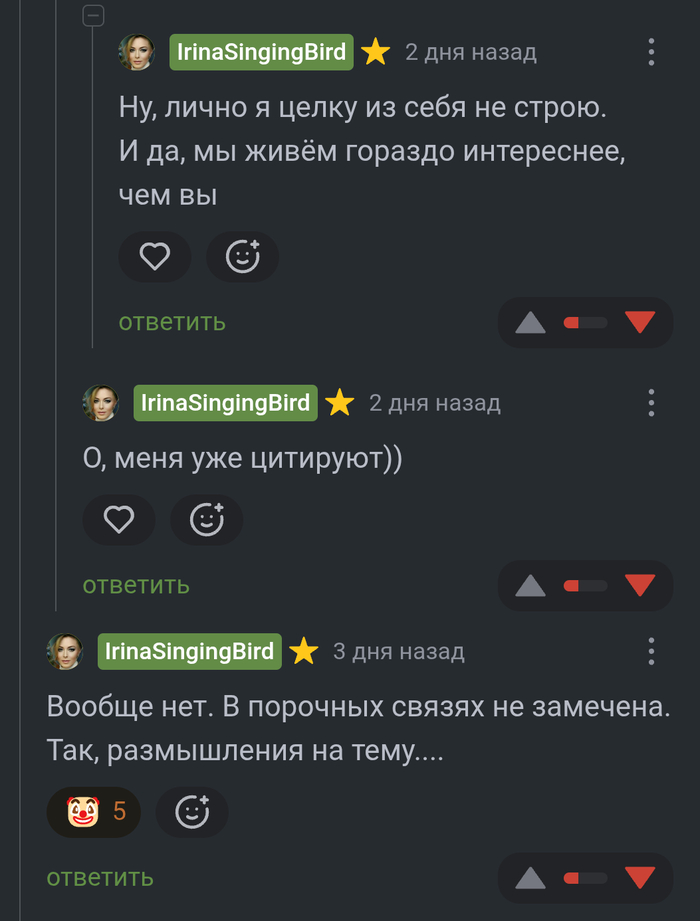Upvote the 'О, меня уже цитируют' comment

530,586
